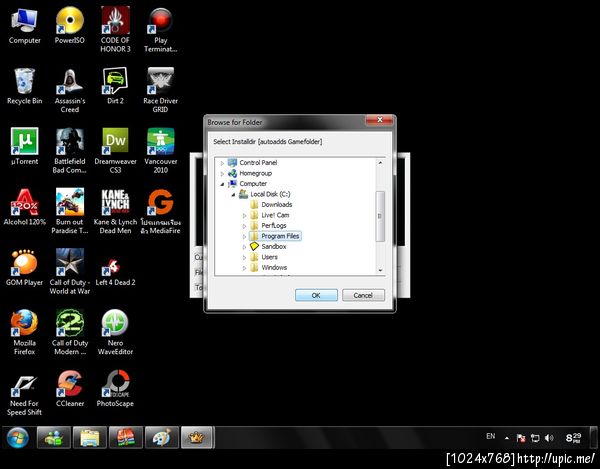Collapse the Local Disk (C:) node

(x=233, y=195)
